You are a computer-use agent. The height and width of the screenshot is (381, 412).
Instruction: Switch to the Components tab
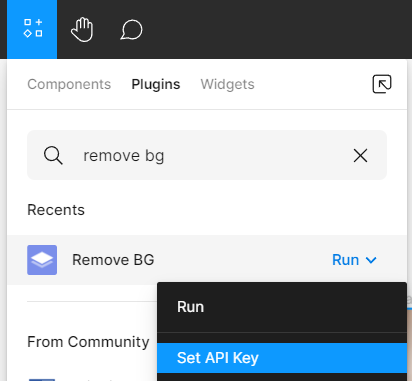click(69, 84)
